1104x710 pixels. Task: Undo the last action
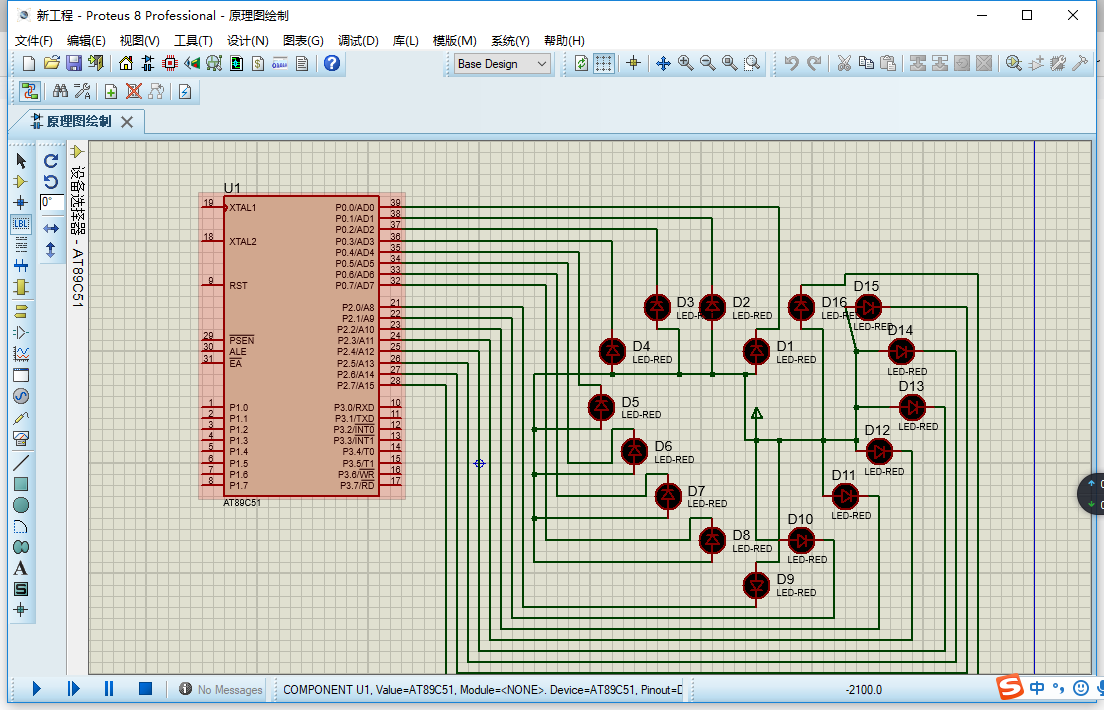pos(791,63)
